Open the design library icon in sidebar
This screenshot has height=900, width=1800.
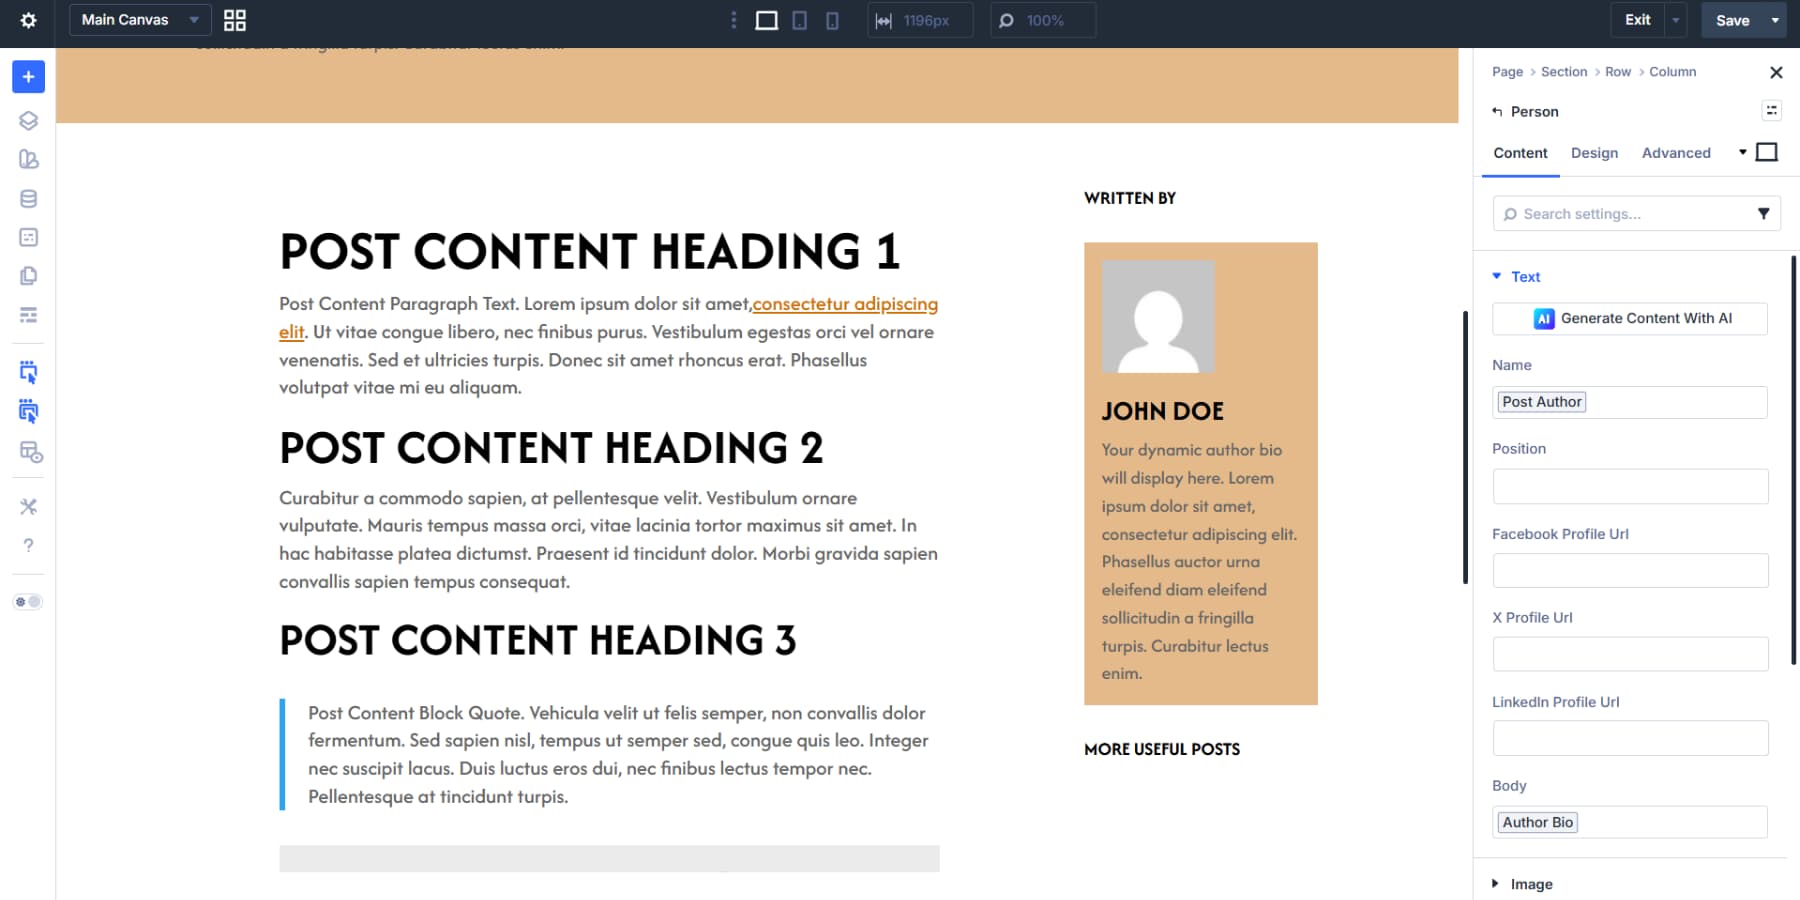pyautogui.click(x=28, y=159)
